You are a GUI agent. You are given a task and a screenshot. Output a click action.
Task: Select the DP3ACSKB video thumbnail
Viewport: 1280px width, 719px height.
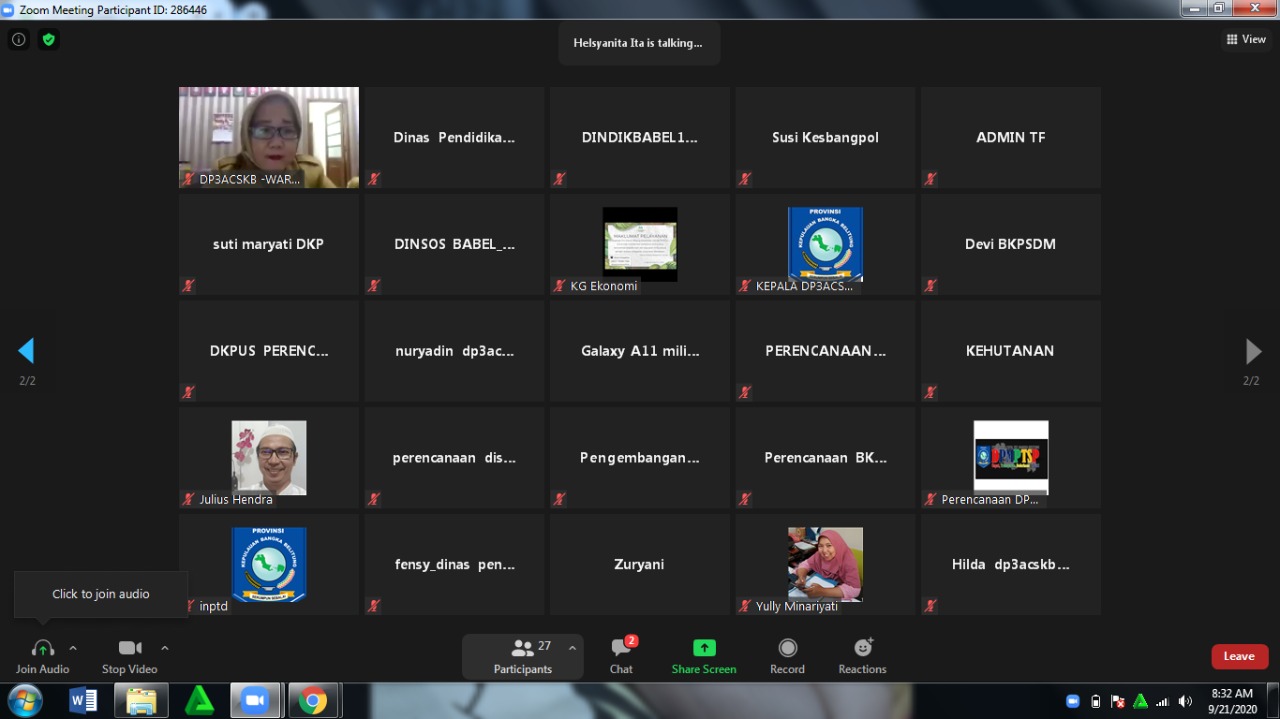[x=268, y=137]
